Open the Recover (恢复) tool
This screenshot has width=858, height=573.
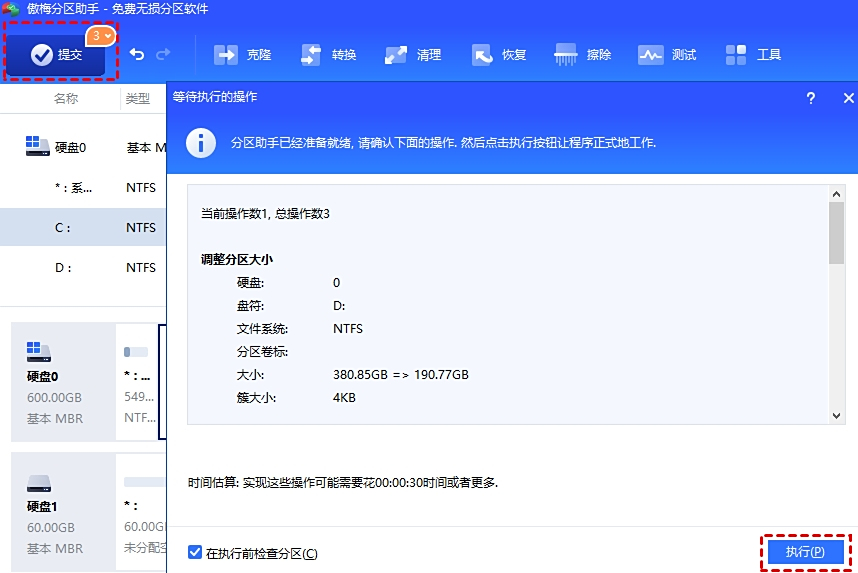point(482,55)
